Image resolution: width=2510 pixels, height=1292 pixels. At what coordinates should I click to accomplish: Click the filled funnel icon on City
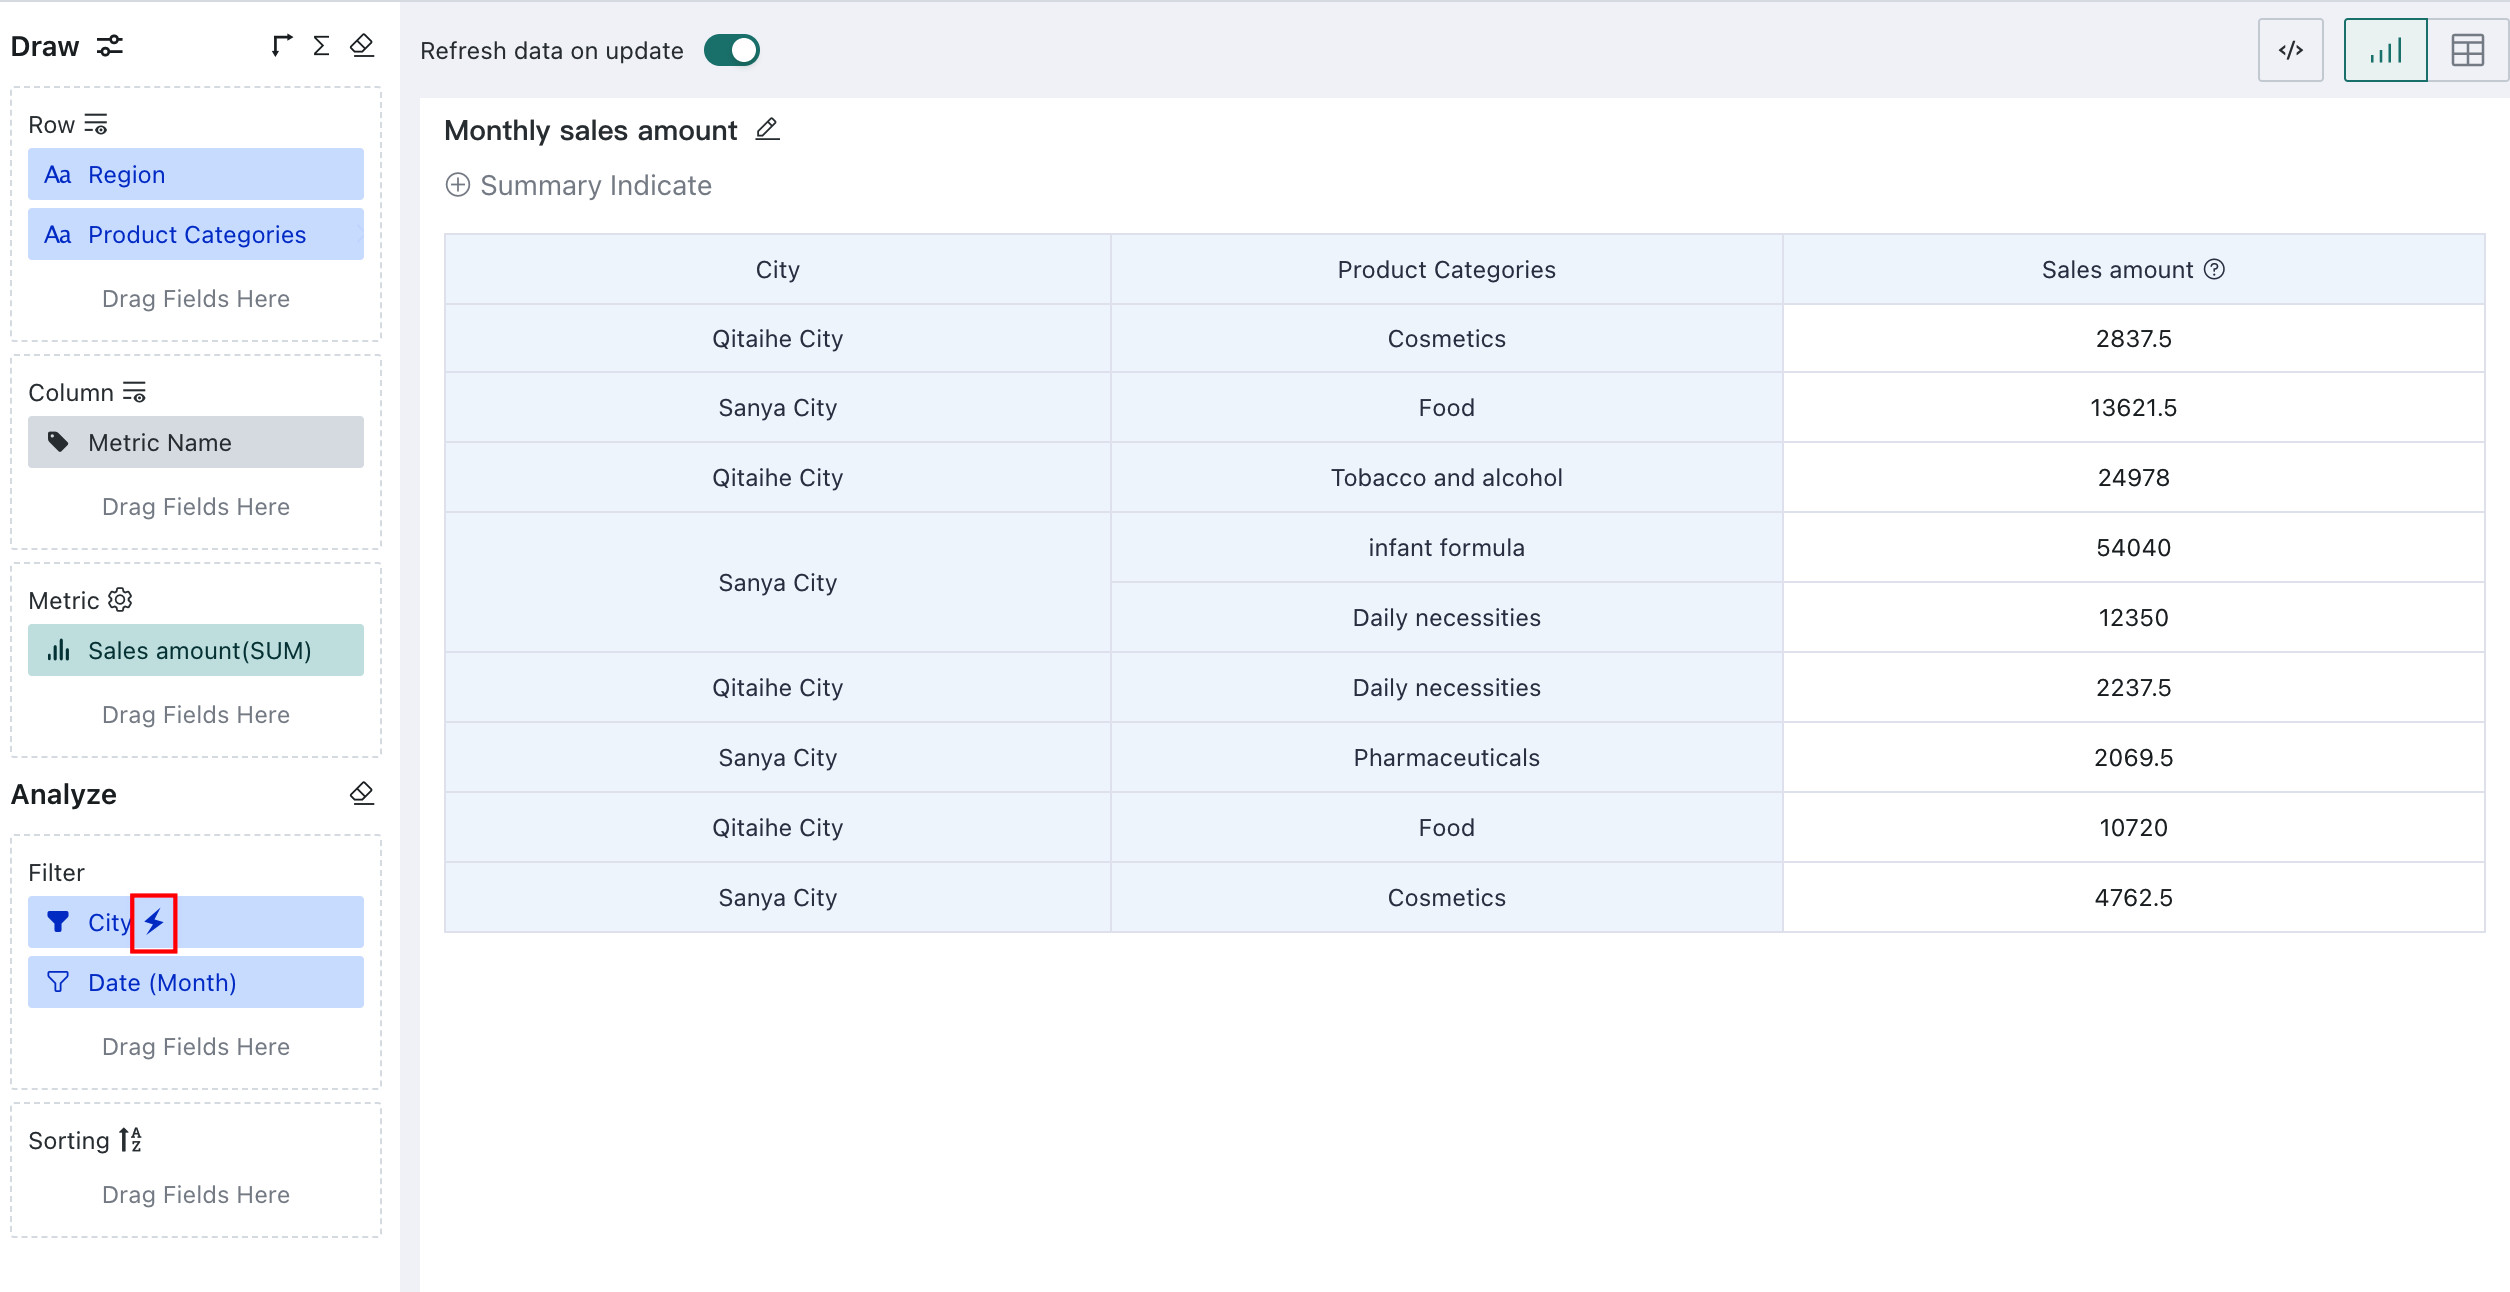click(58, 922)
